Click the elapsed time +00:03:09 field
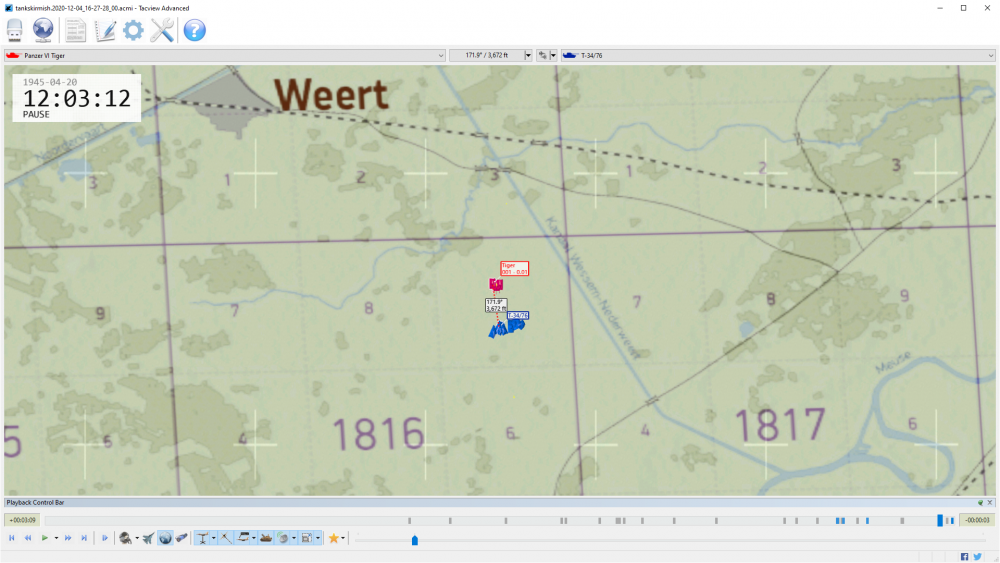This screenshot has width=1000, height=563. (x=22, y=520)
